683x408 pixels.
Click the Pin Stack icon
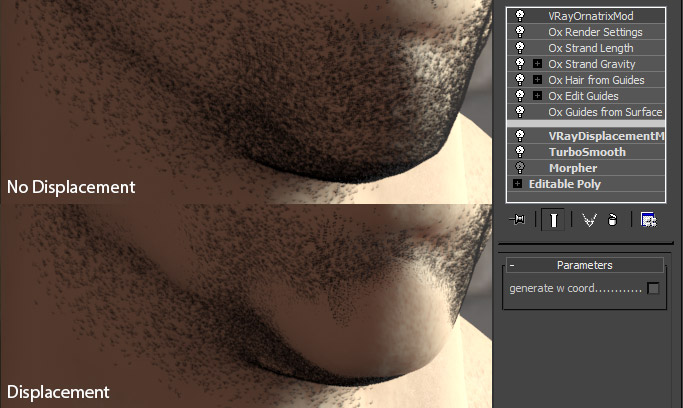point(518,220)
